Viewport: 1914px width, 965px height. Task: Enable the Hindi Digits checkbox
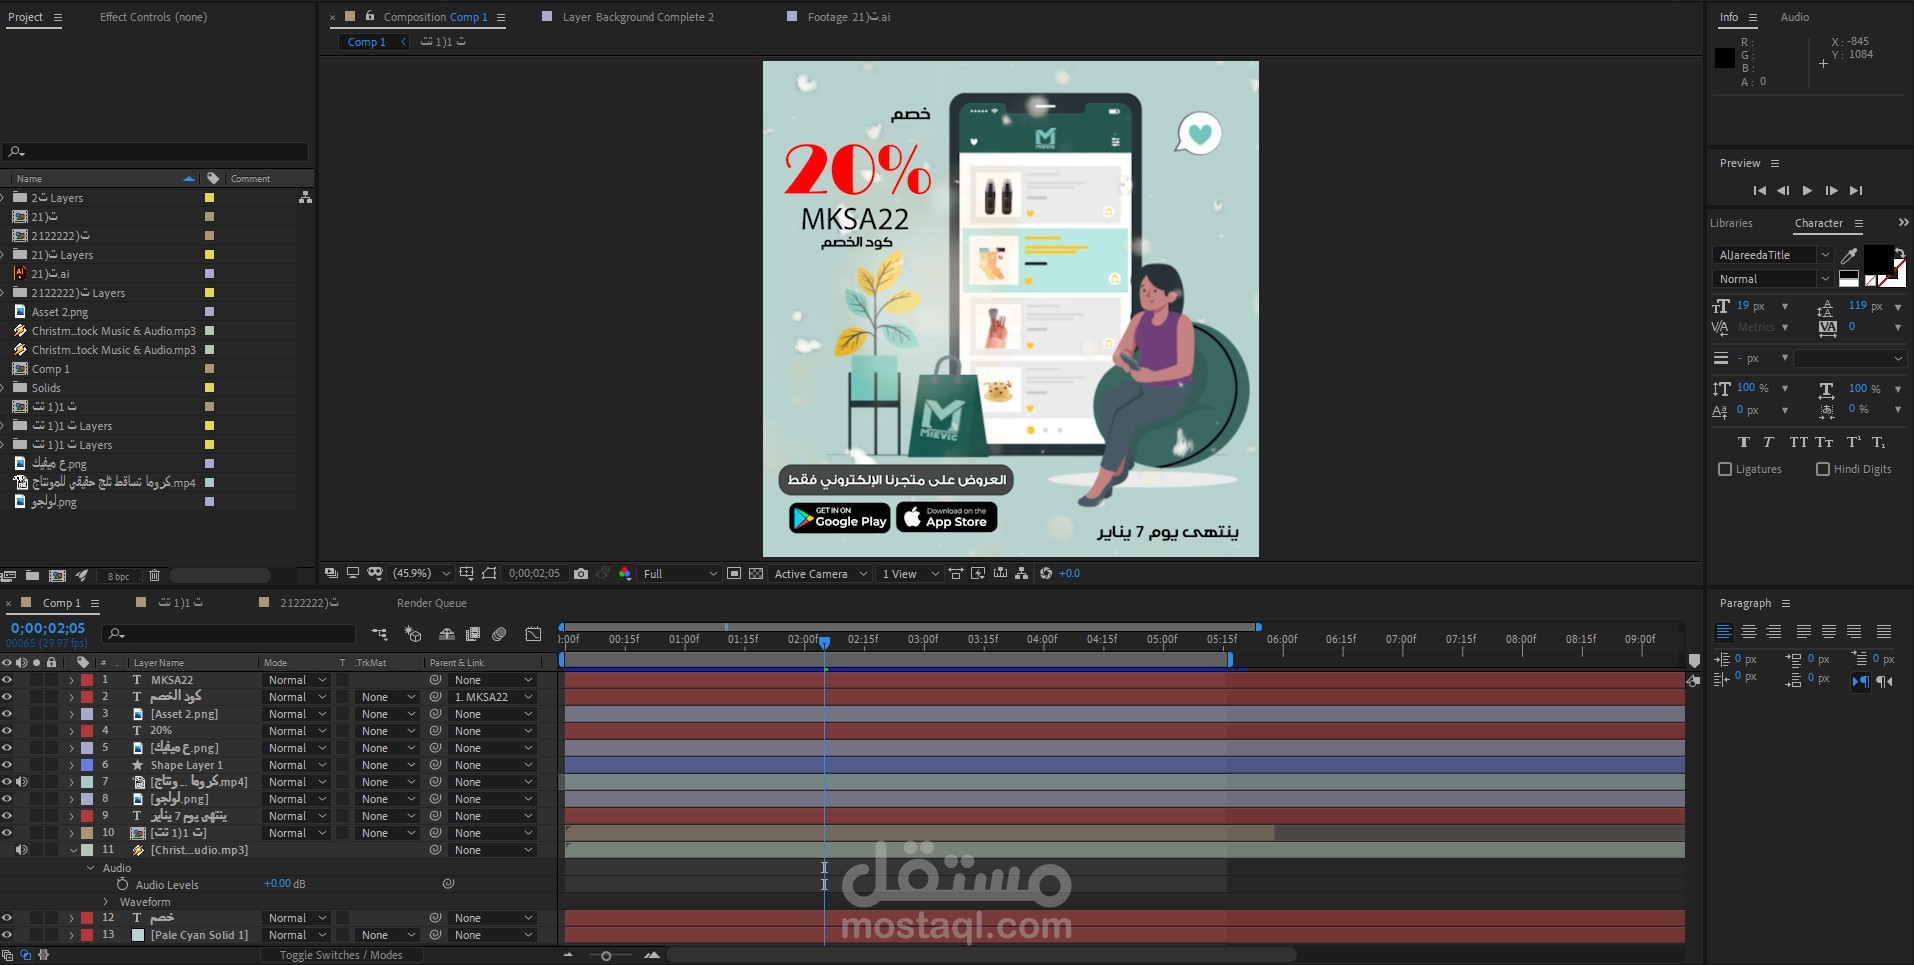click(x=1823, y=469)
